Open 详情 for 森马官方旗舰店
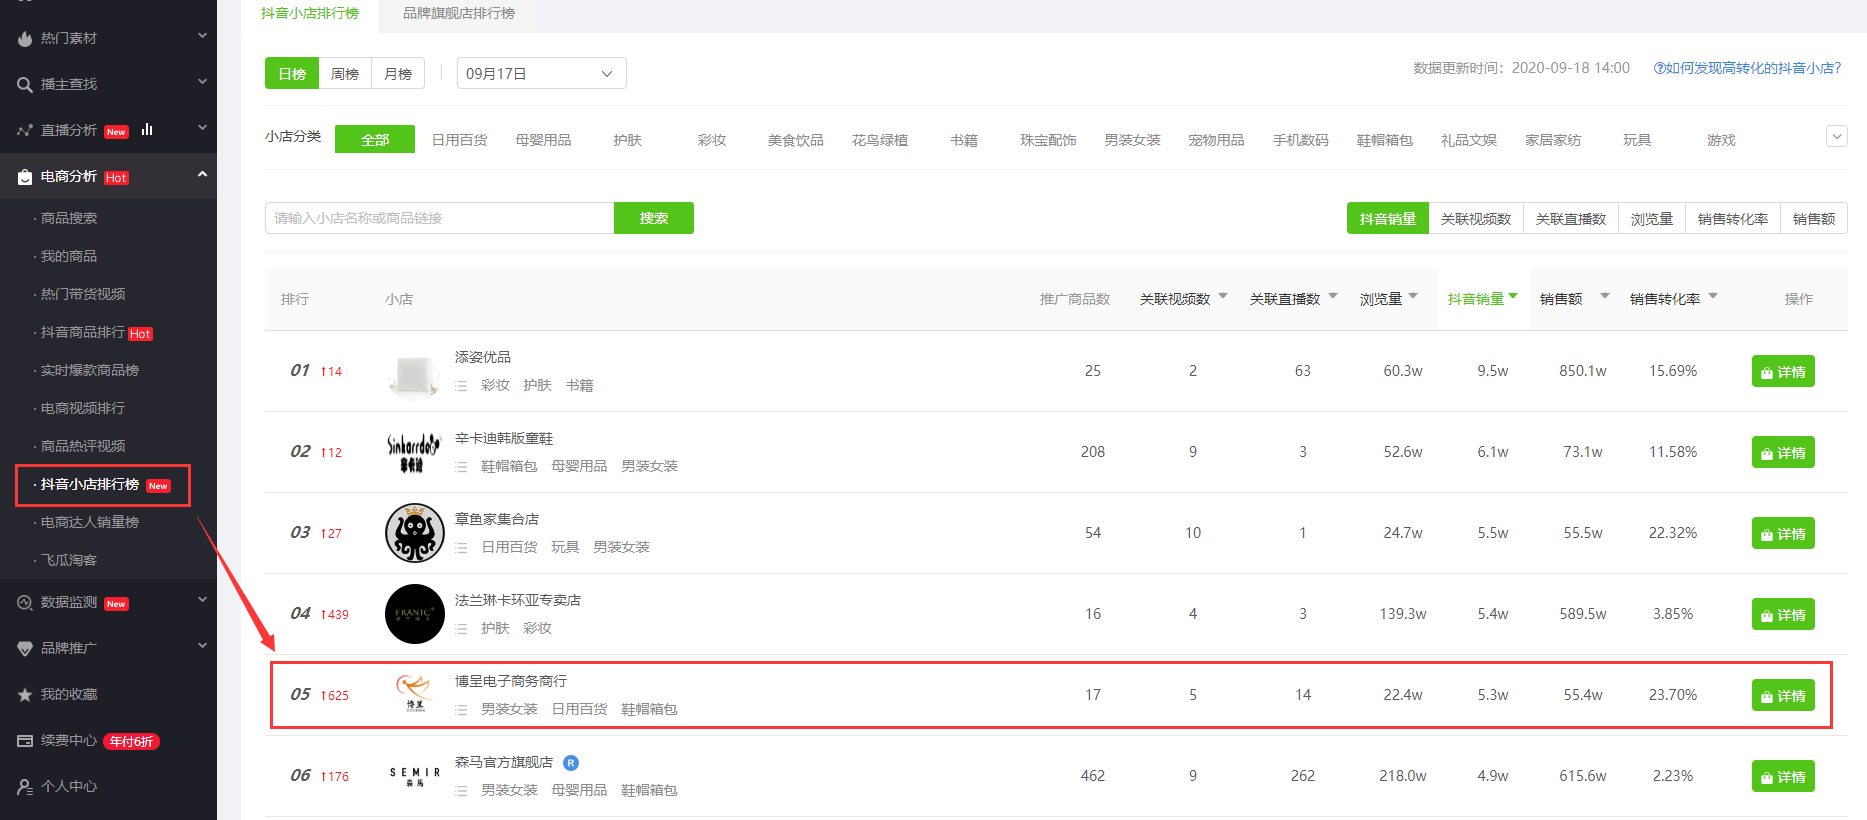The height and width of the screenshot is (820, 1867). 1783,777
